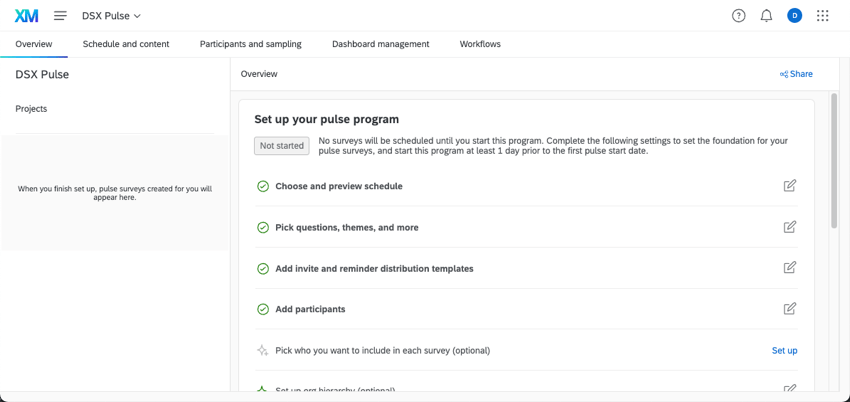Edit invite and reminder distribution templates
The width and height of the screenshot is (850, 402).
(789, 268)
